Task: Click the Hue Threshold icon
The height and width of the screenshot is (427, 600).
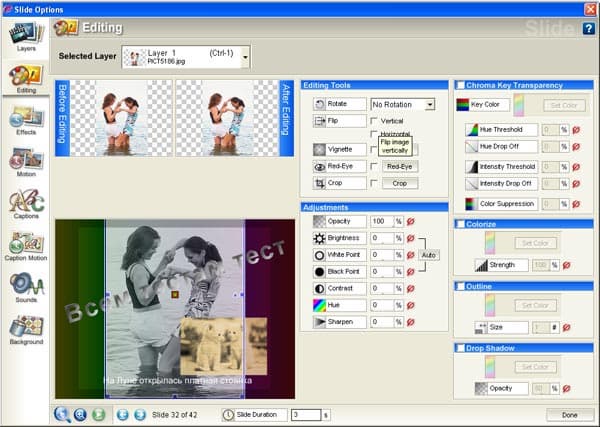Action: 471,130
